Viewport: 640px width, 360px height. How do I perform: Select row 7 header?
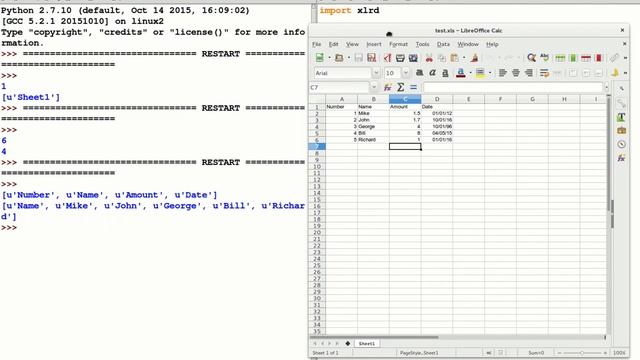tap(317, 147)
